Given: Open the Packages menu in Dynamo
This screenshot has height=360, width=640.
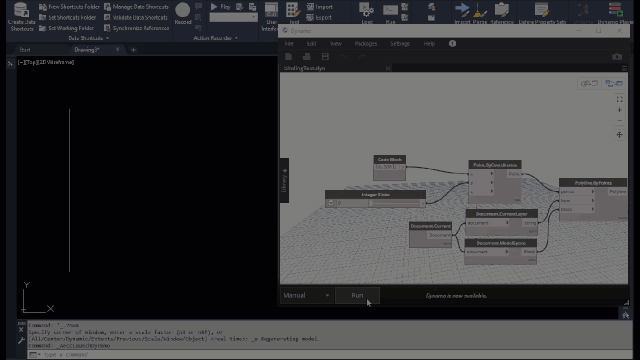Looking at the screenshot, I should pos(366,44).
